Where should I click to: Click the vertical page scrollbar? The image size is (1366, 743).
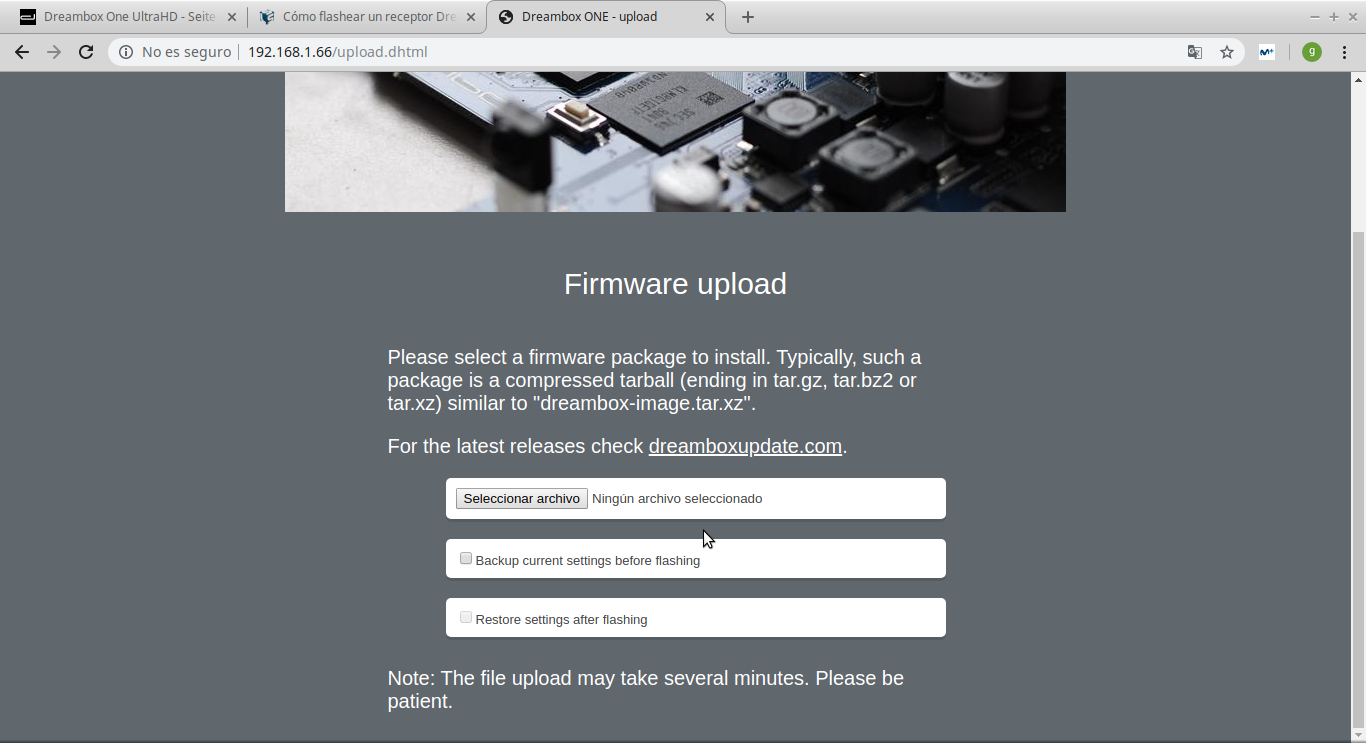click(1357, 480)
